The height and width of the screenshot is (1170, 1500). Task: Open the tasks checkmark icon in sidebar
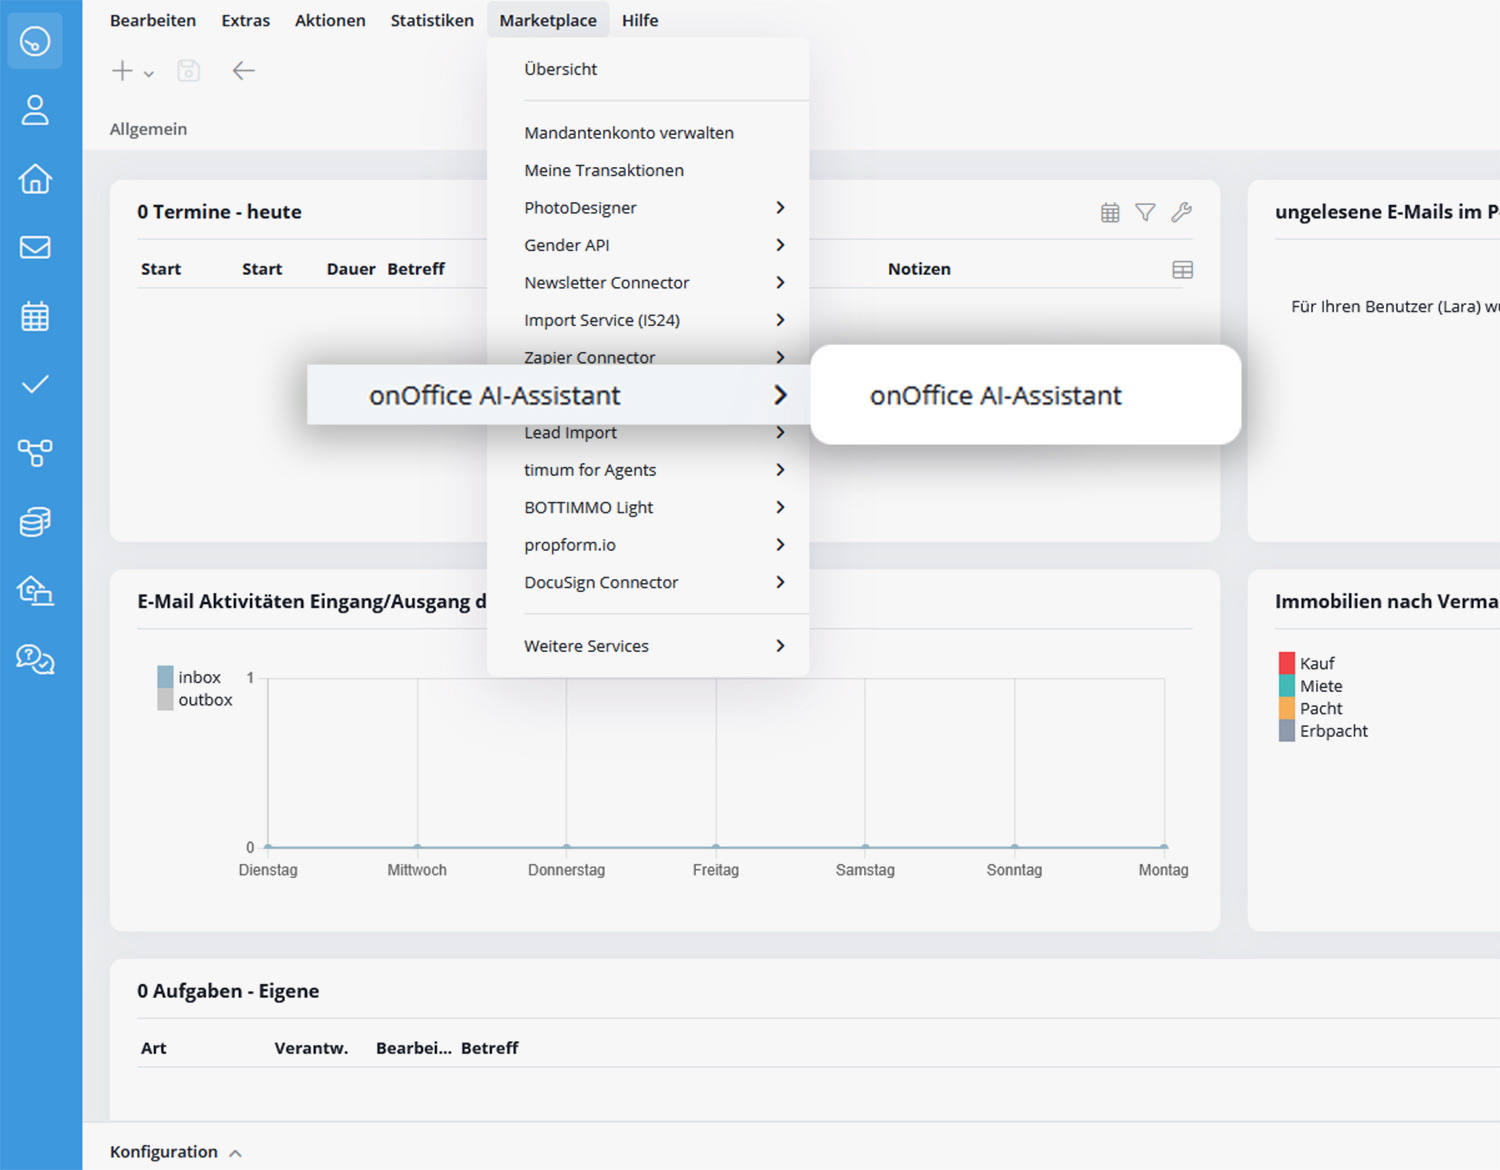(x=35, y=384)
